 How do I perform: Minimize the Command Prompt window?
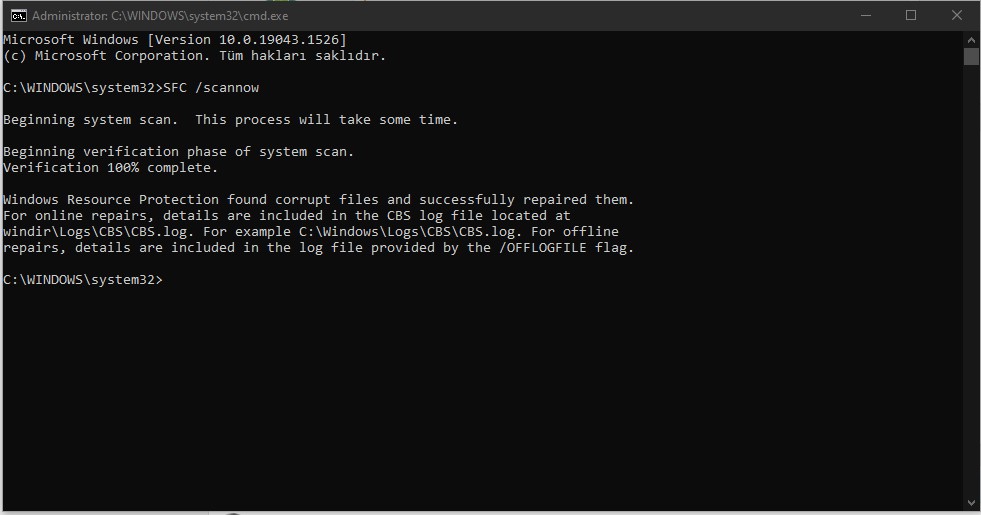pos(864,15)
